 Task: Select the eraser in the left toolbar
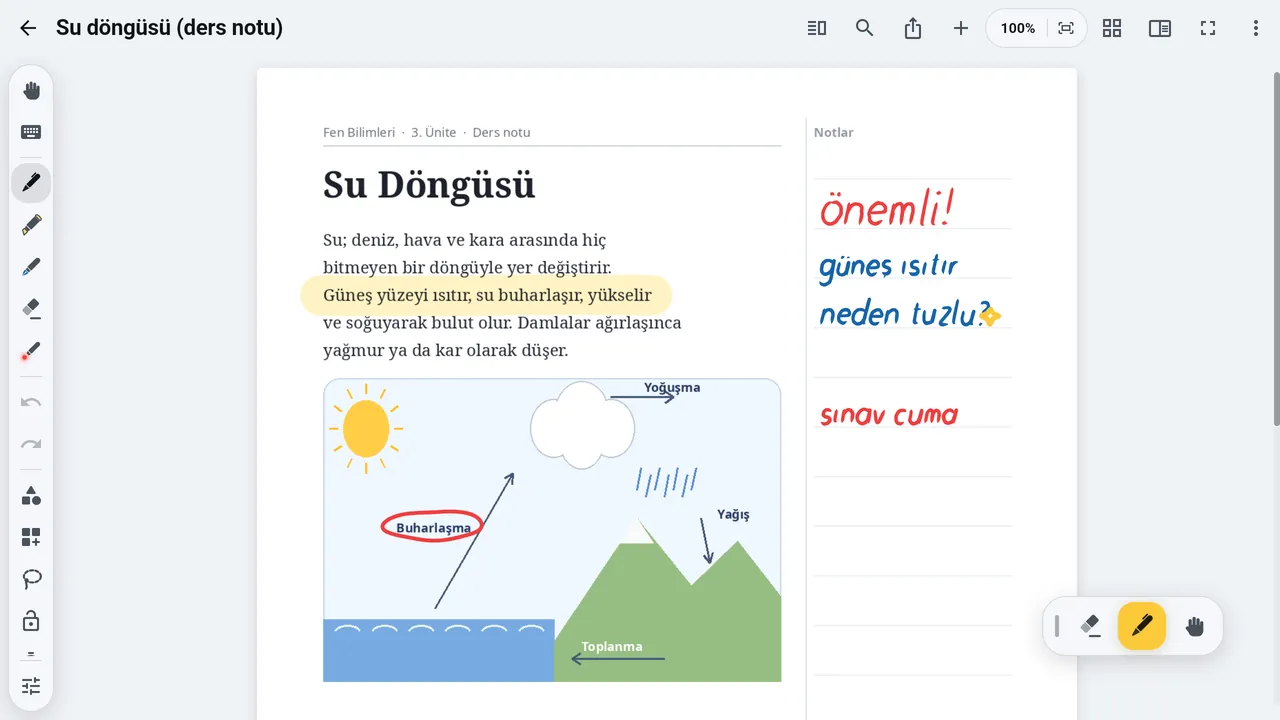[x=31, y=309]
